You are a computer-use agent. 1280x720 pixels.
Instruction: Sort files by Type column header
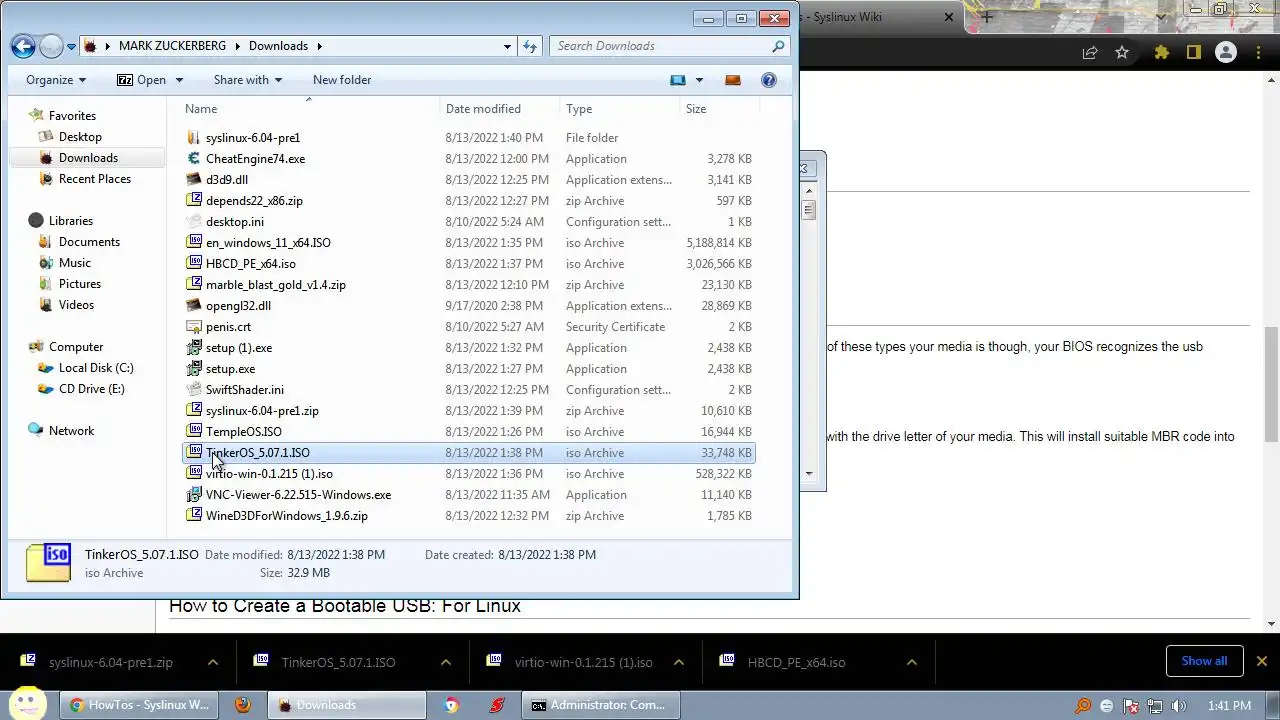[619, 109]
